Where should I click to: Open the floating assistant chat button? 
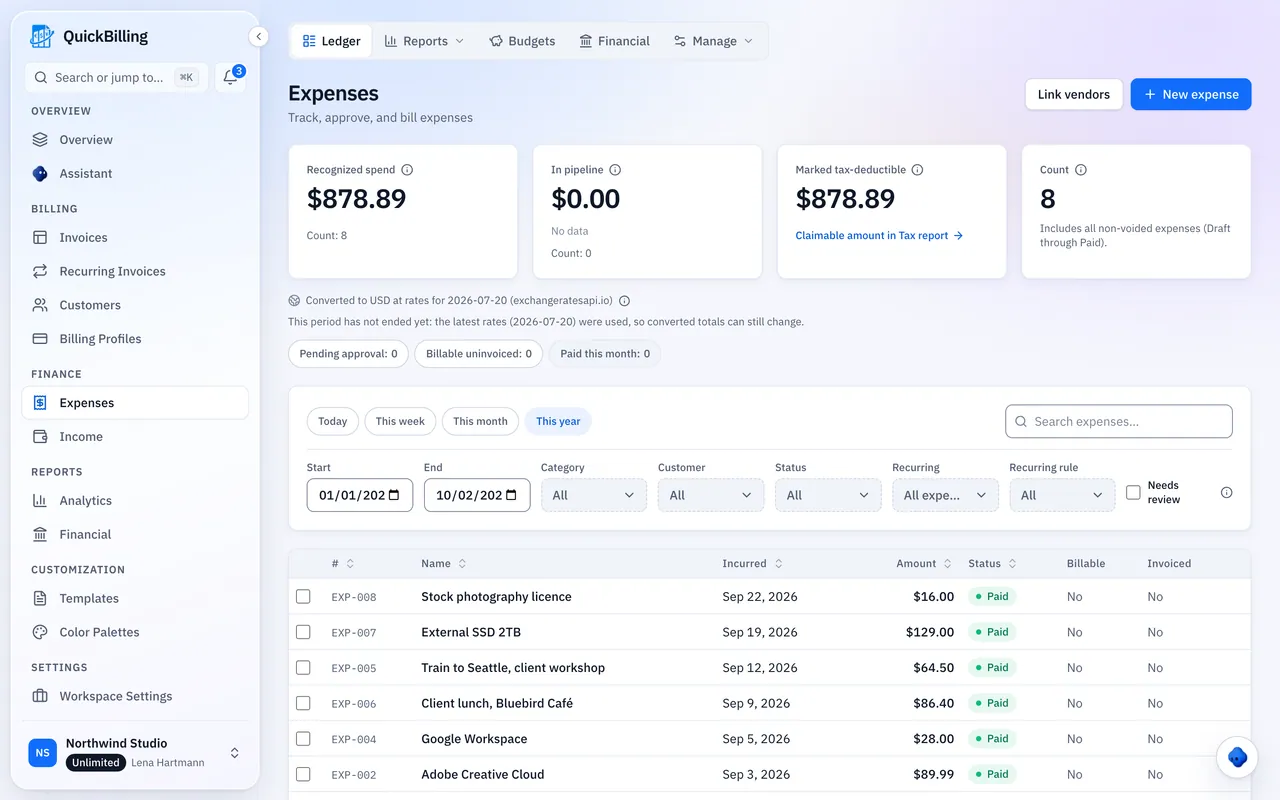click(x=1237, y=757)
